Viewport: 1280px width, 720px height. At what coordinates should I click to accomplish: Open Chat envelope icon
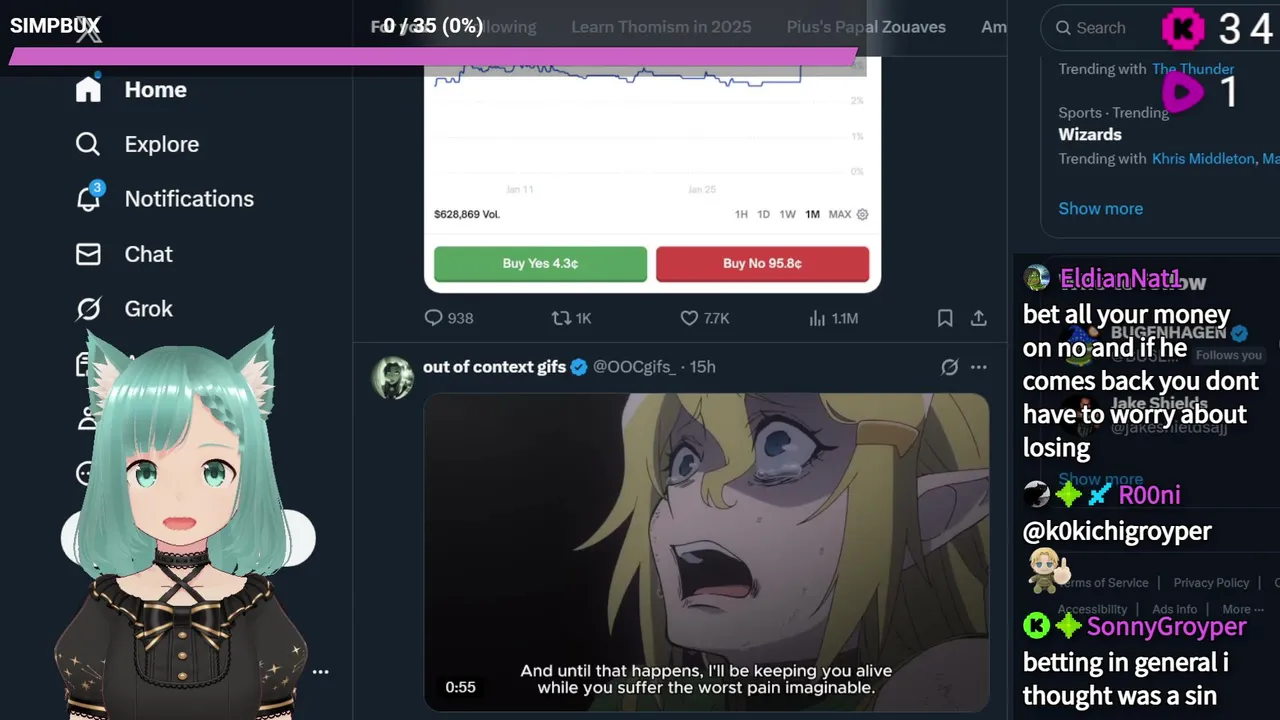click(x=88, y=254)
